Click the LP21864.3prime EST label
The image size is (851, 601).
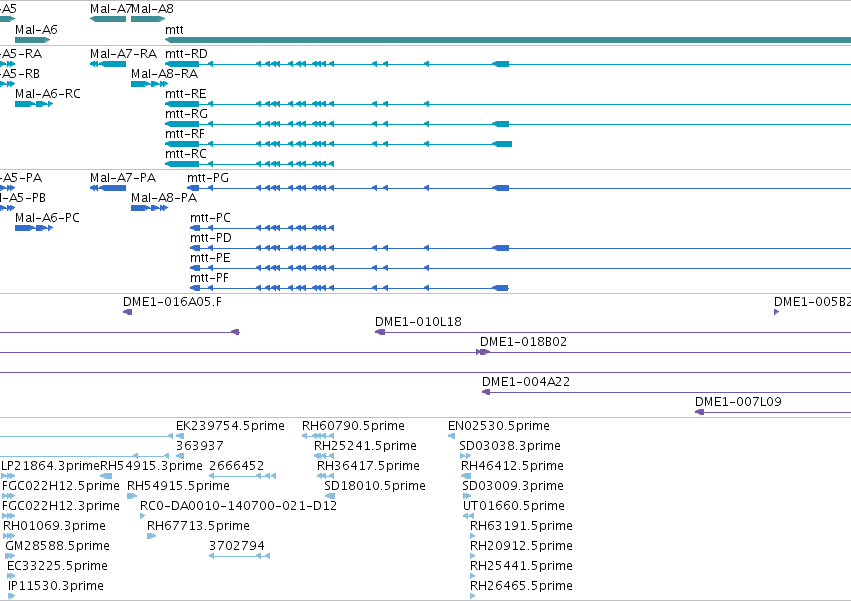[50, 466]
